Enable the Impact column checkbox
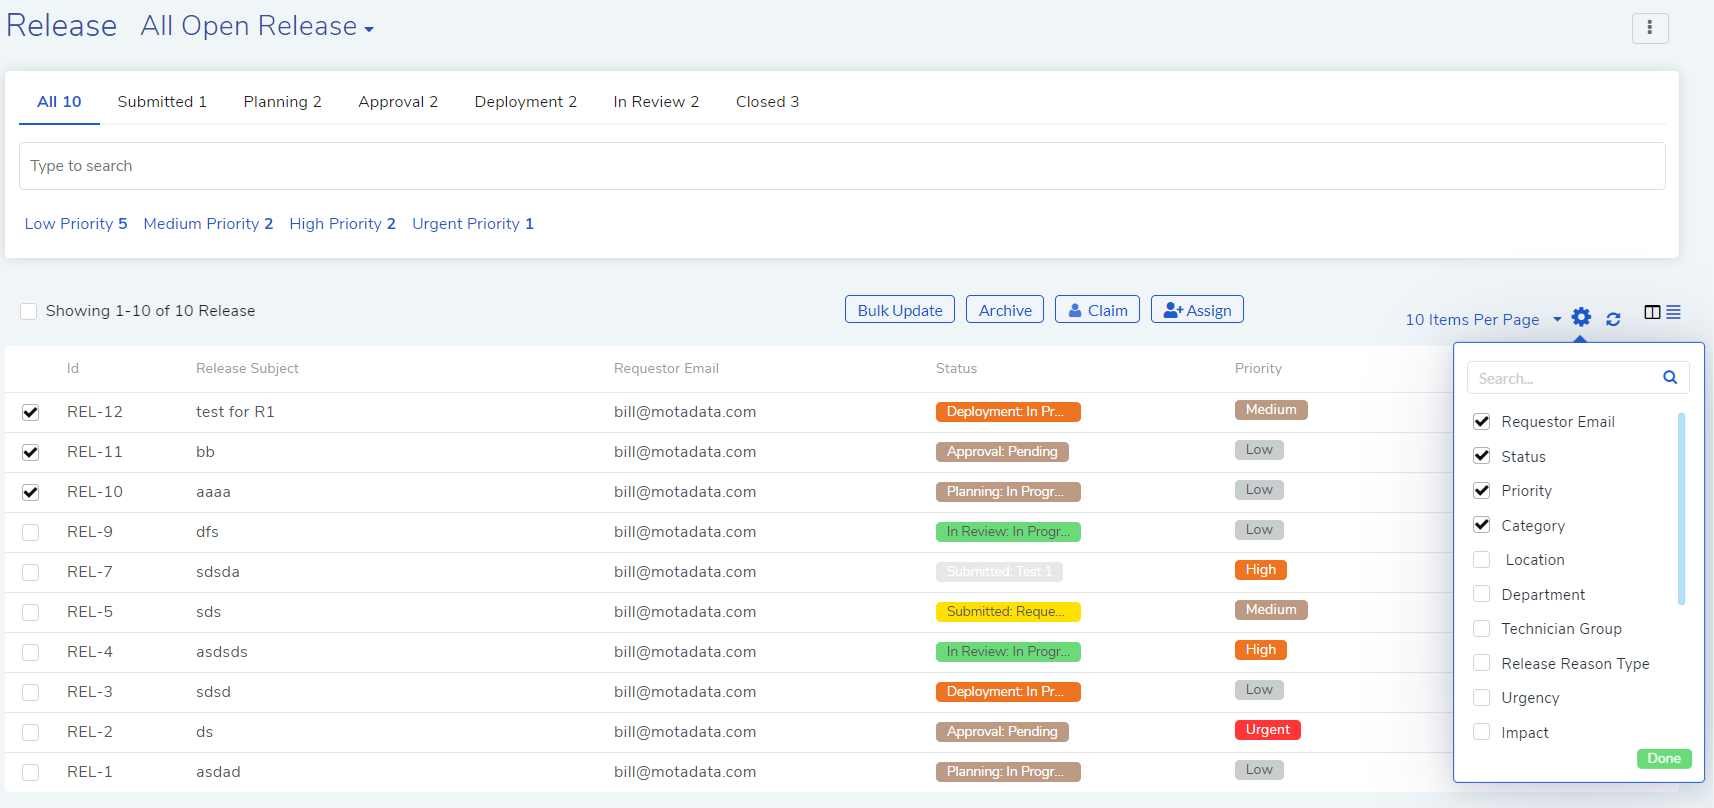Viewport: 1714px width, 808px height. coord(1482,732)
